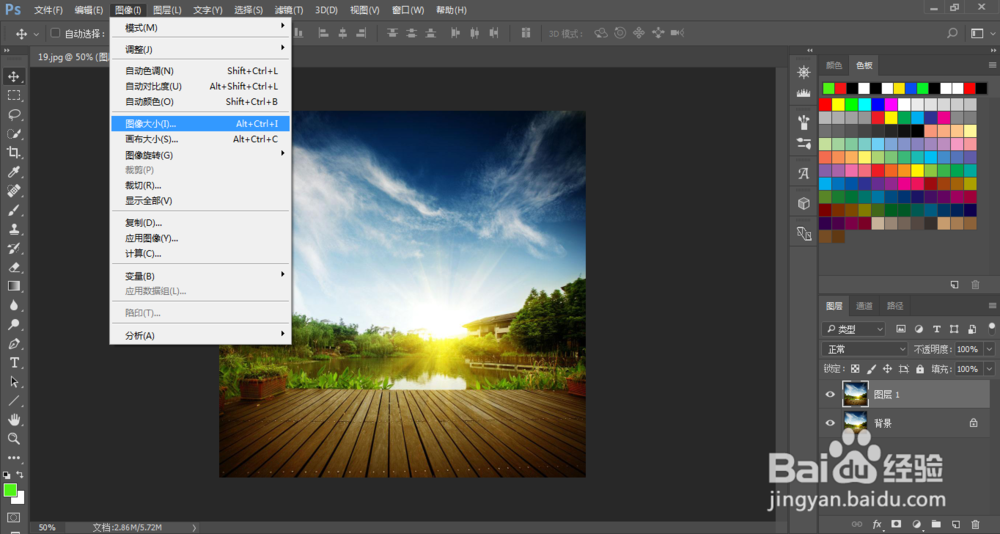This screenshot has height=534, width=1000.
Task: Choose 复制(D)... menu entry
Action: coord(200,223)
